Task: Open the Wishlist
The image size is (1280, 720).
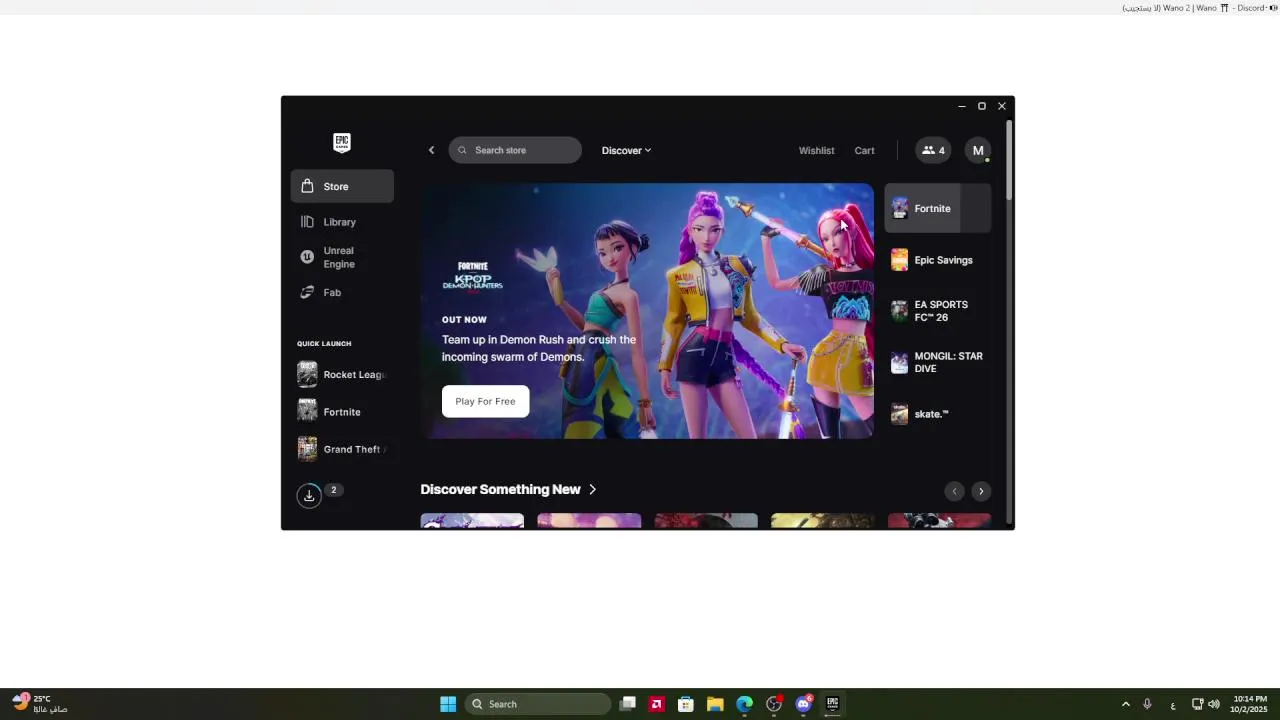Action: click(x=816, y=150)
